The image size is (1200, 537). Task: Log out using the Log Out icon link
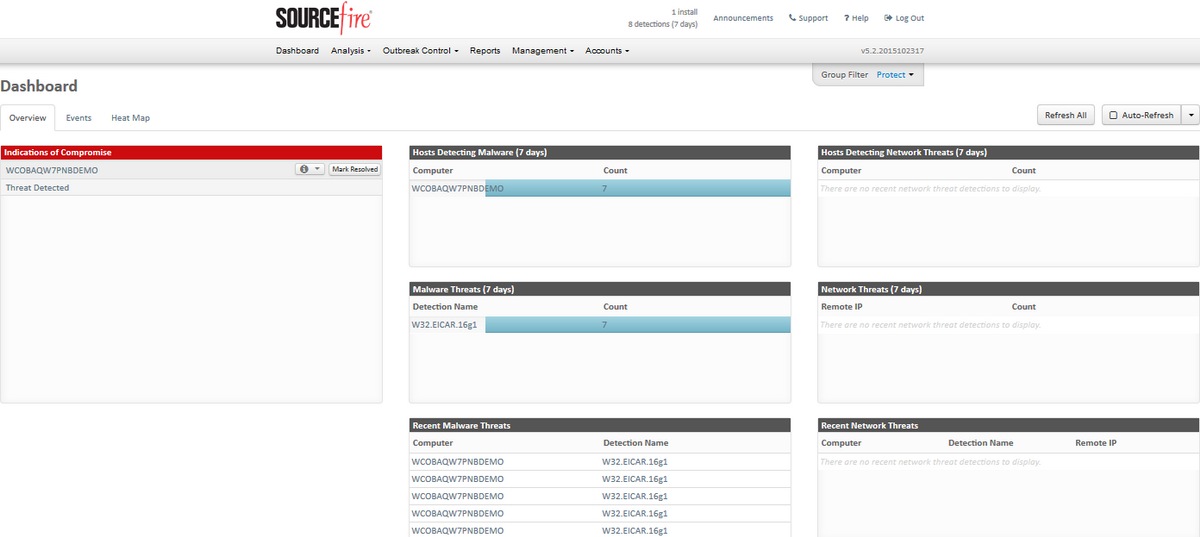click(x=904, y=18)
